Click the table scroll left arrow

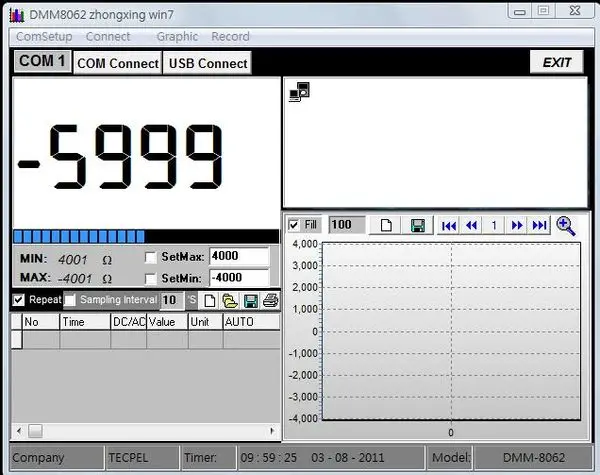19,431
